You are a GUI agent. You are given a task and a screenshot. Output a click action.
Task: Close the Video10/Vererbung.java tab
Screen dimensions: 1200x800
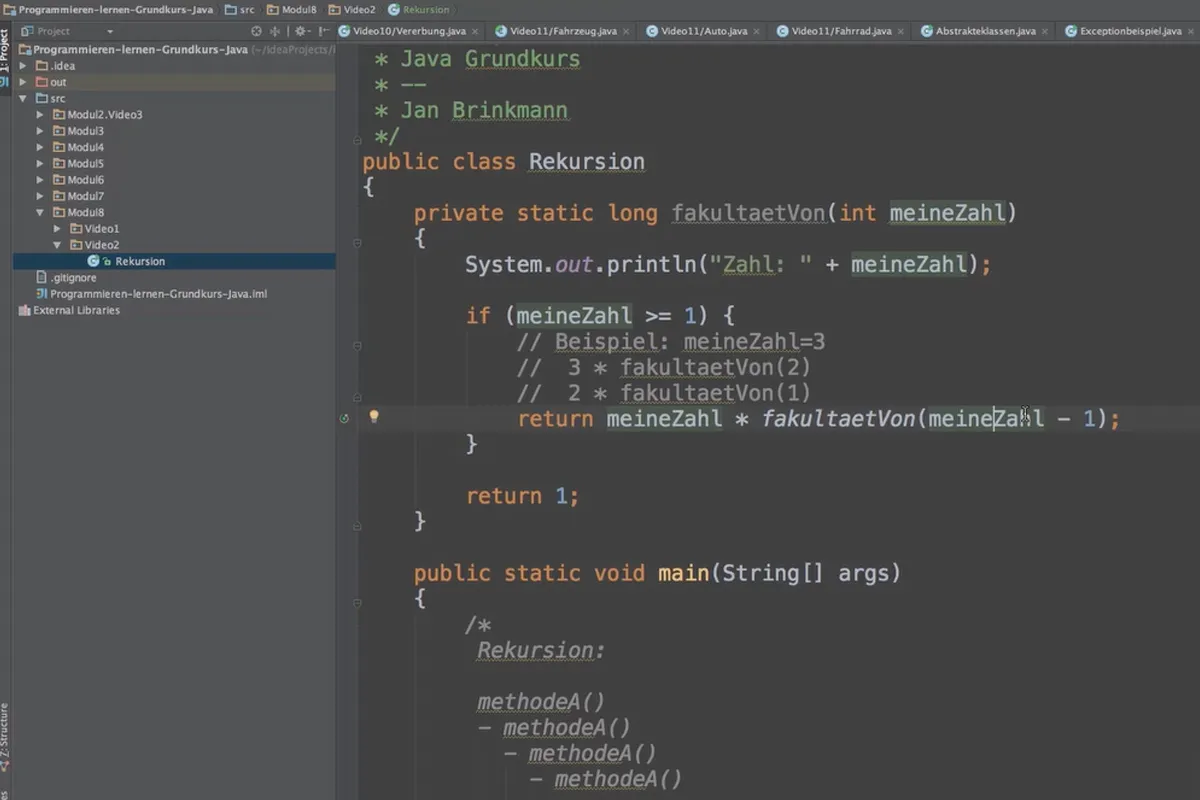(x=473, y=31)
